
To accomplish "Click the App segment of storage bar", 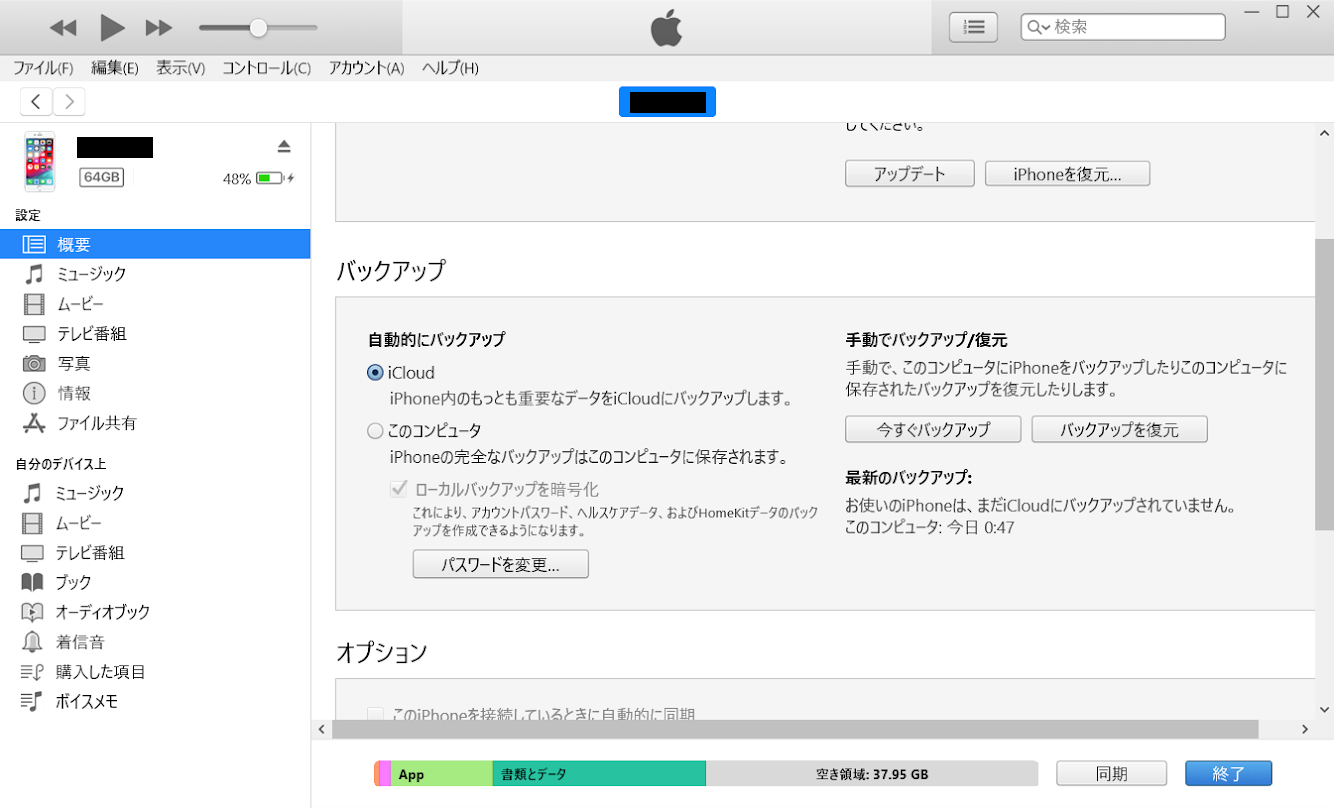I will 442,774.
